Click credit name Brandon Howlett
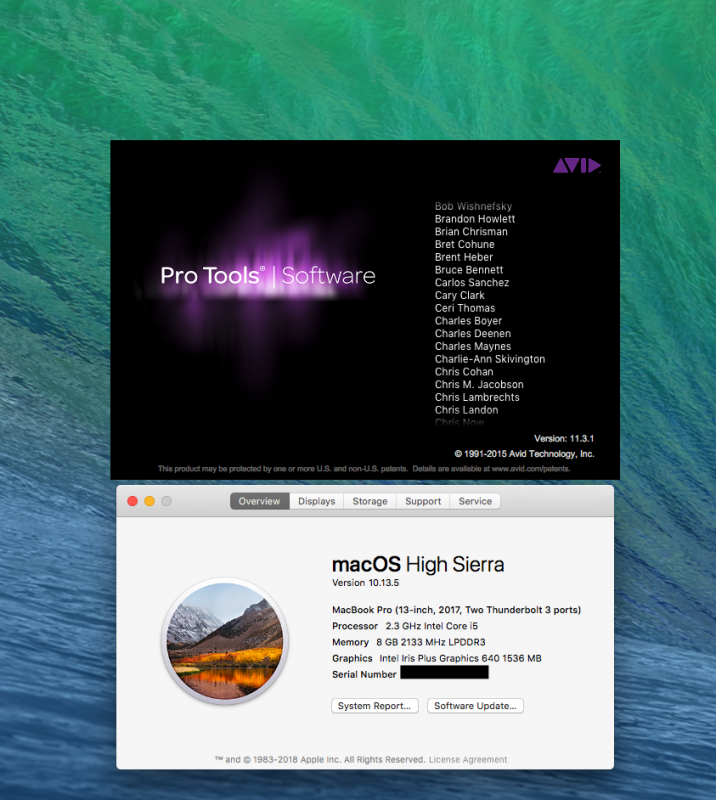716x800 pixels. (x=475, y=219)
